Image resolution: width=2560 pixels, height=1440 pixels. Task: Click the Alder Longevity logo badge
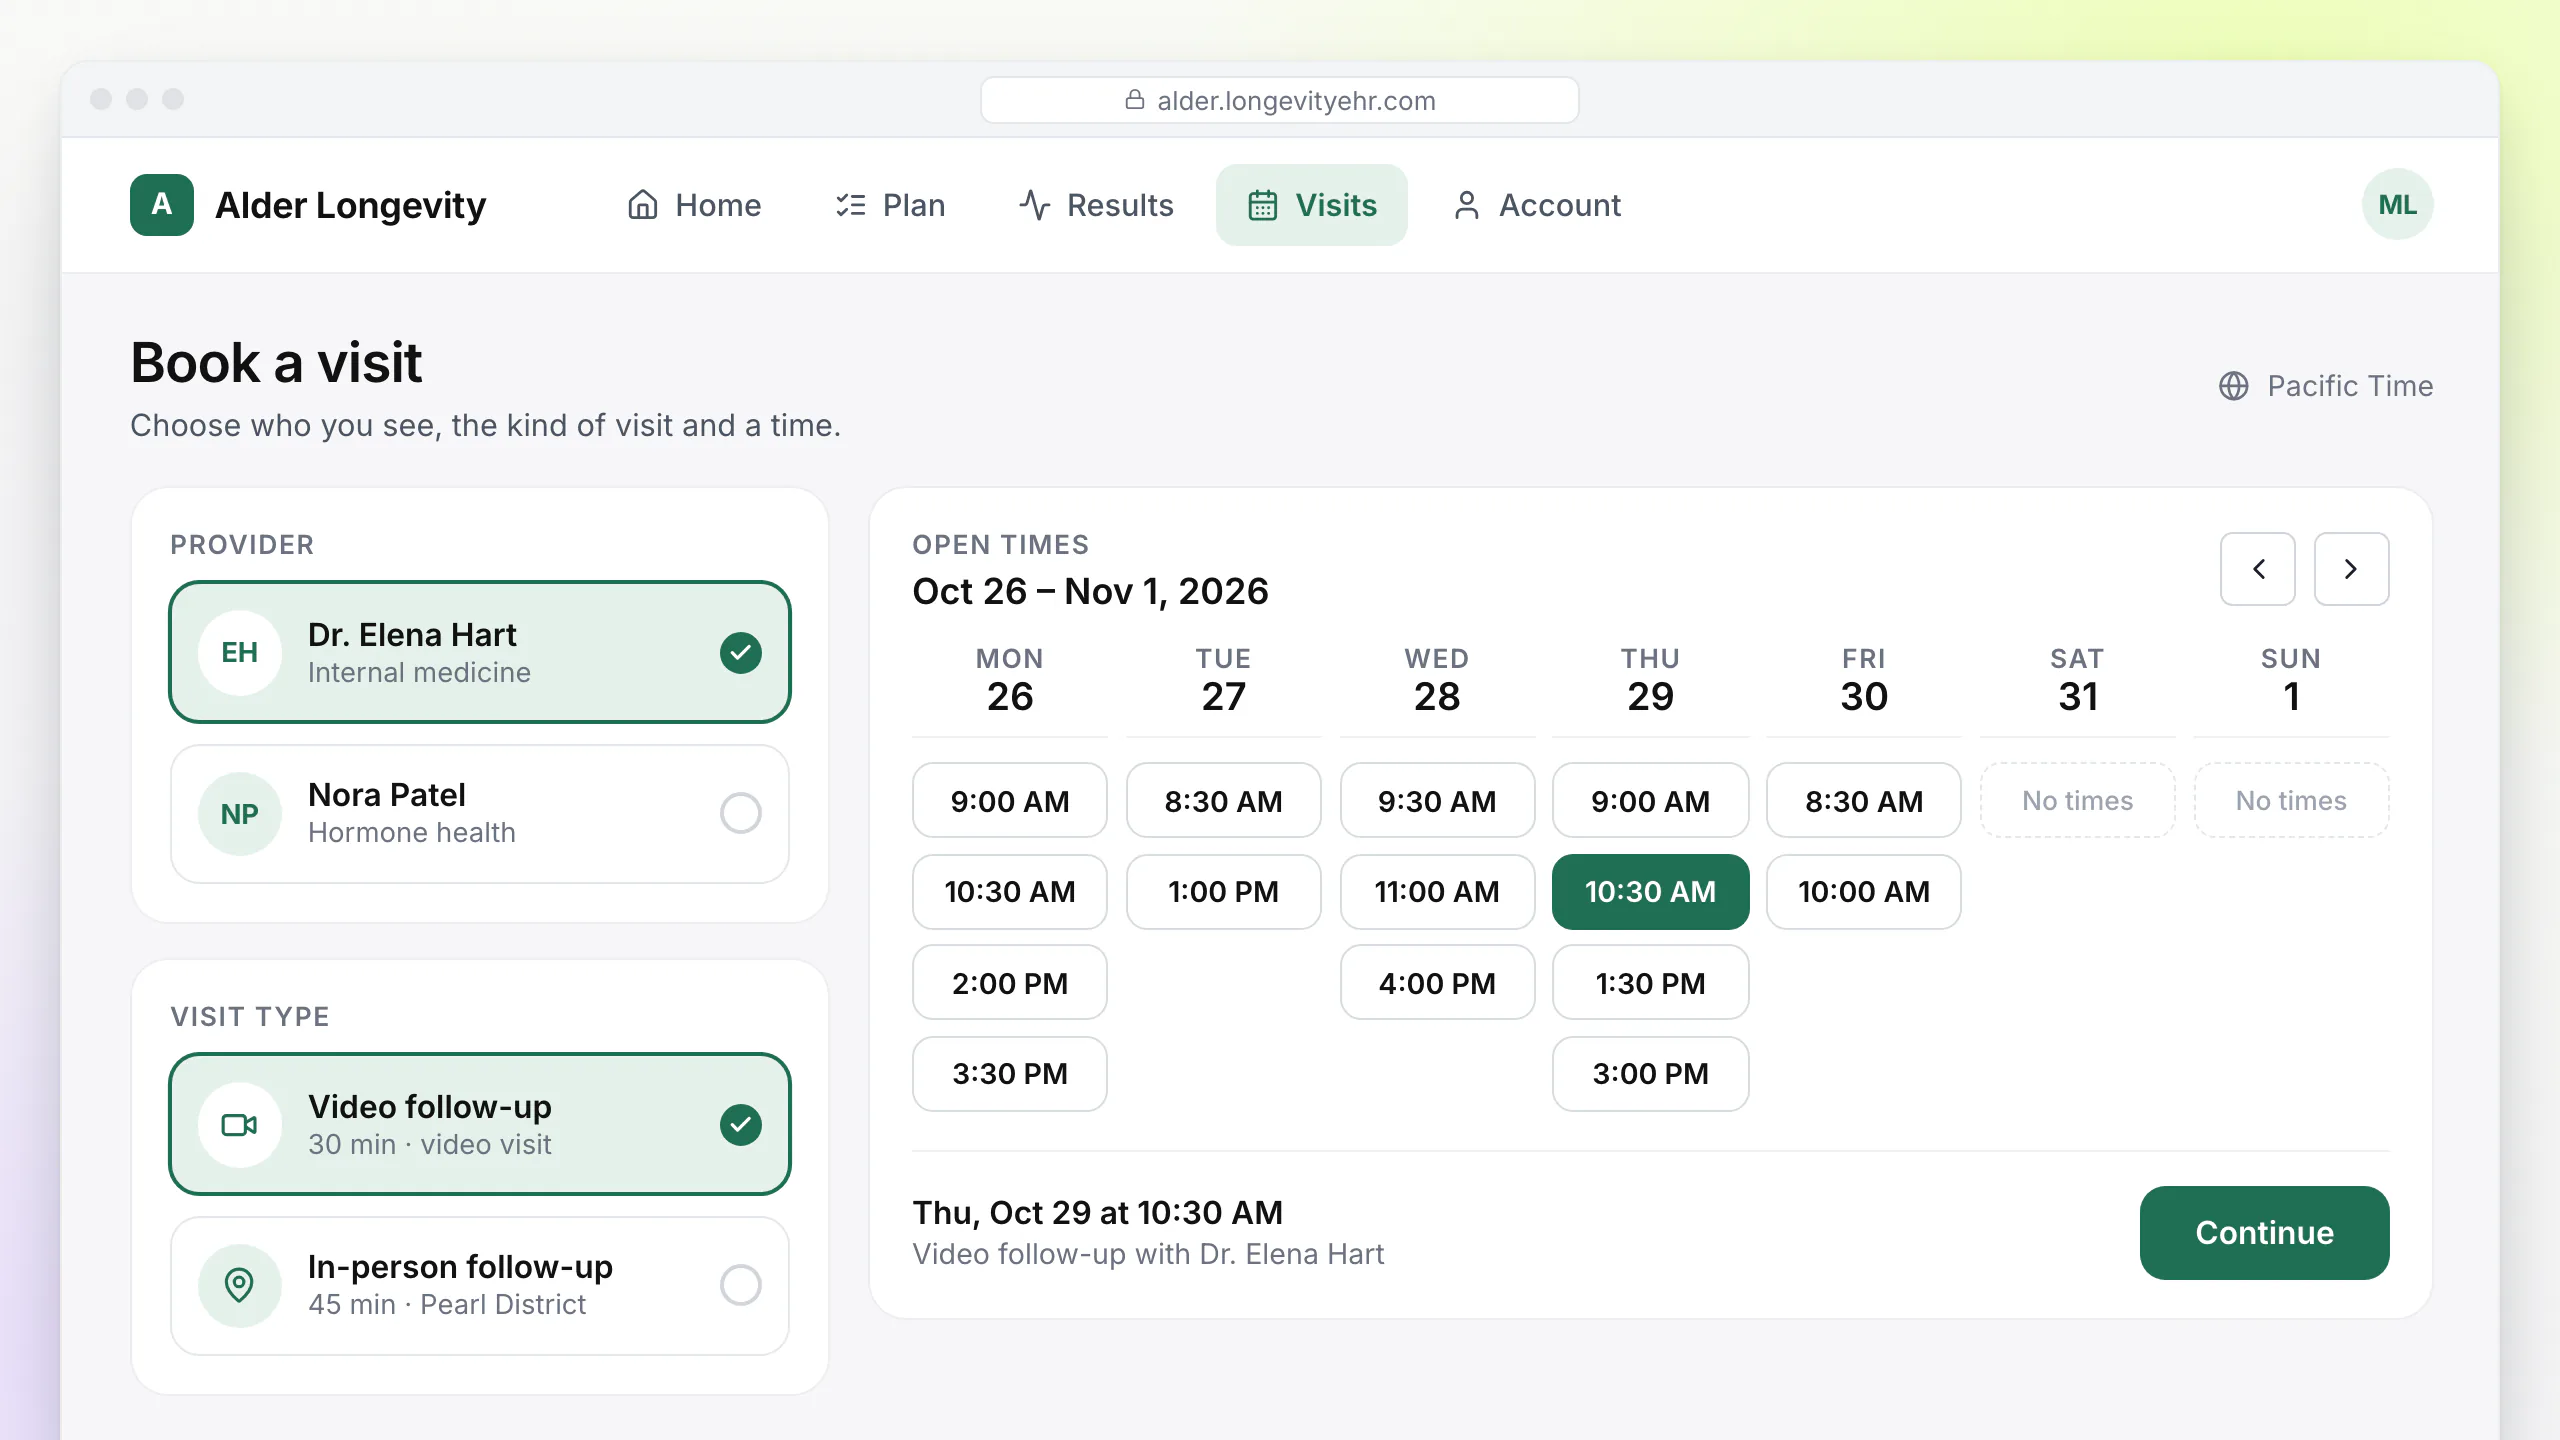click(x=161, y=205)
